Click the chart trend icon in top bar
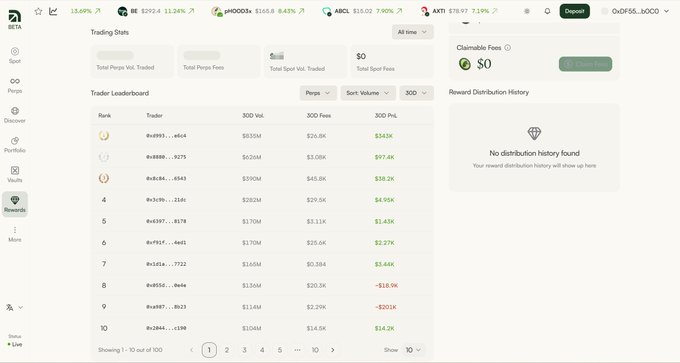 53,11
